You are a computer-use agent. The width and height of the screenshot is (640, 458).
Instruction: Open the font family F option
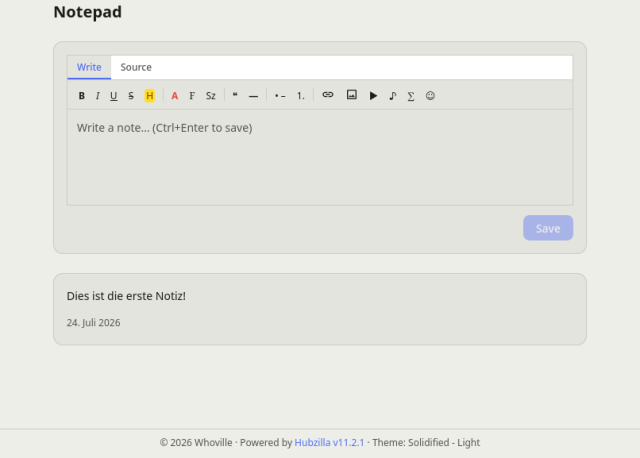(x=192, y=96)
